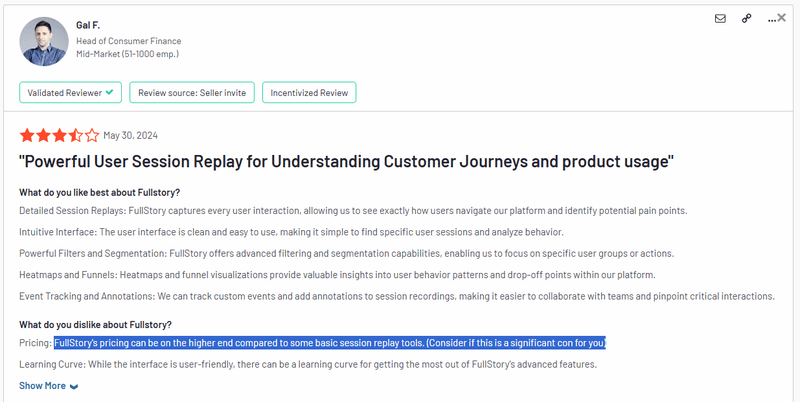Click the heading What do you dislike about Fullstory?
This screenshot has width=800, height=402.
tap(95, 324)
